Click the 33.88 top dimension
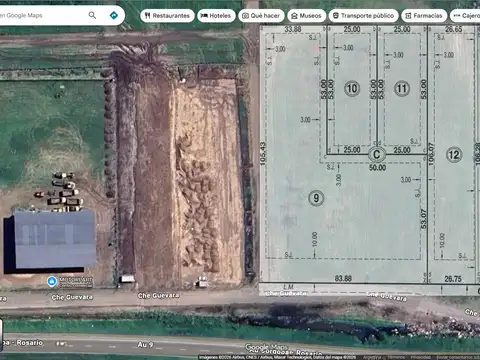The image size is (480, 360). coord(293,29)
